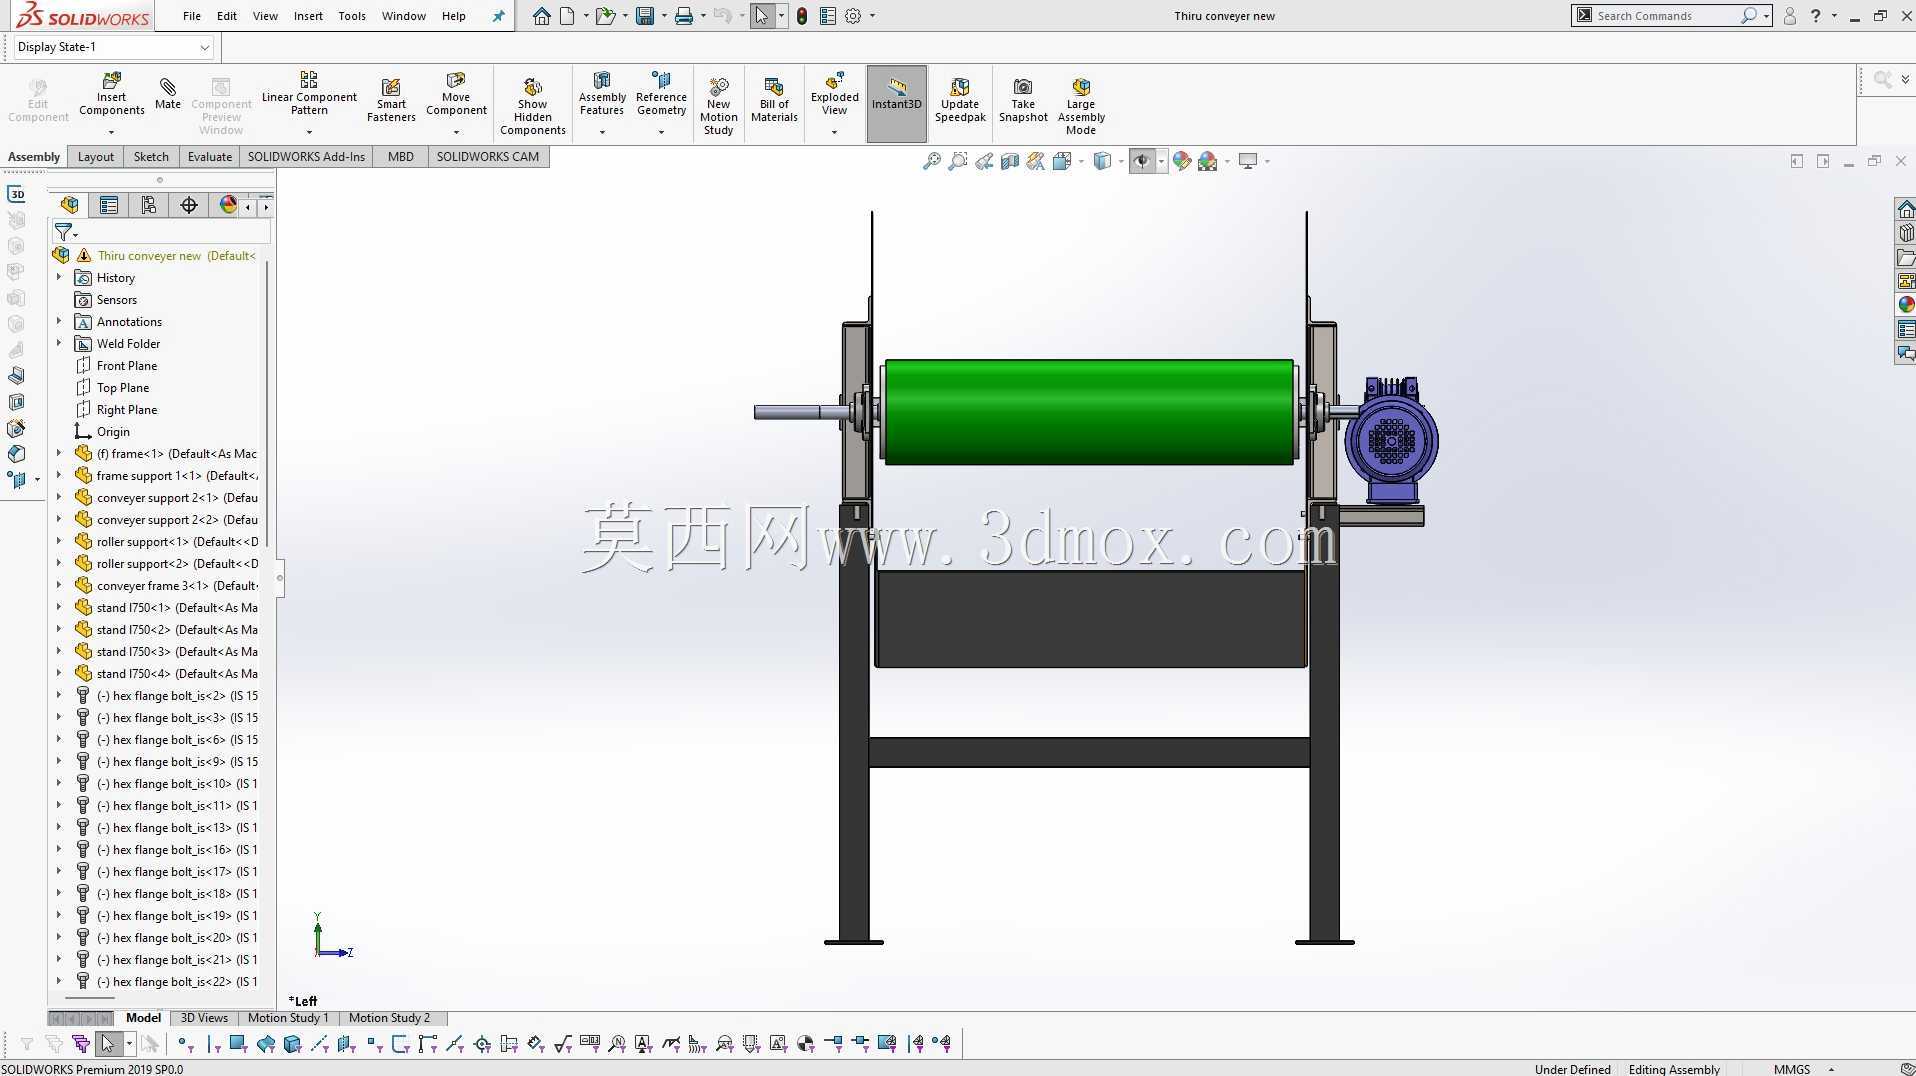Screen dimensions: 1916x1076
Task: Toggle Instant3D mode
Action: click(896, 104)
